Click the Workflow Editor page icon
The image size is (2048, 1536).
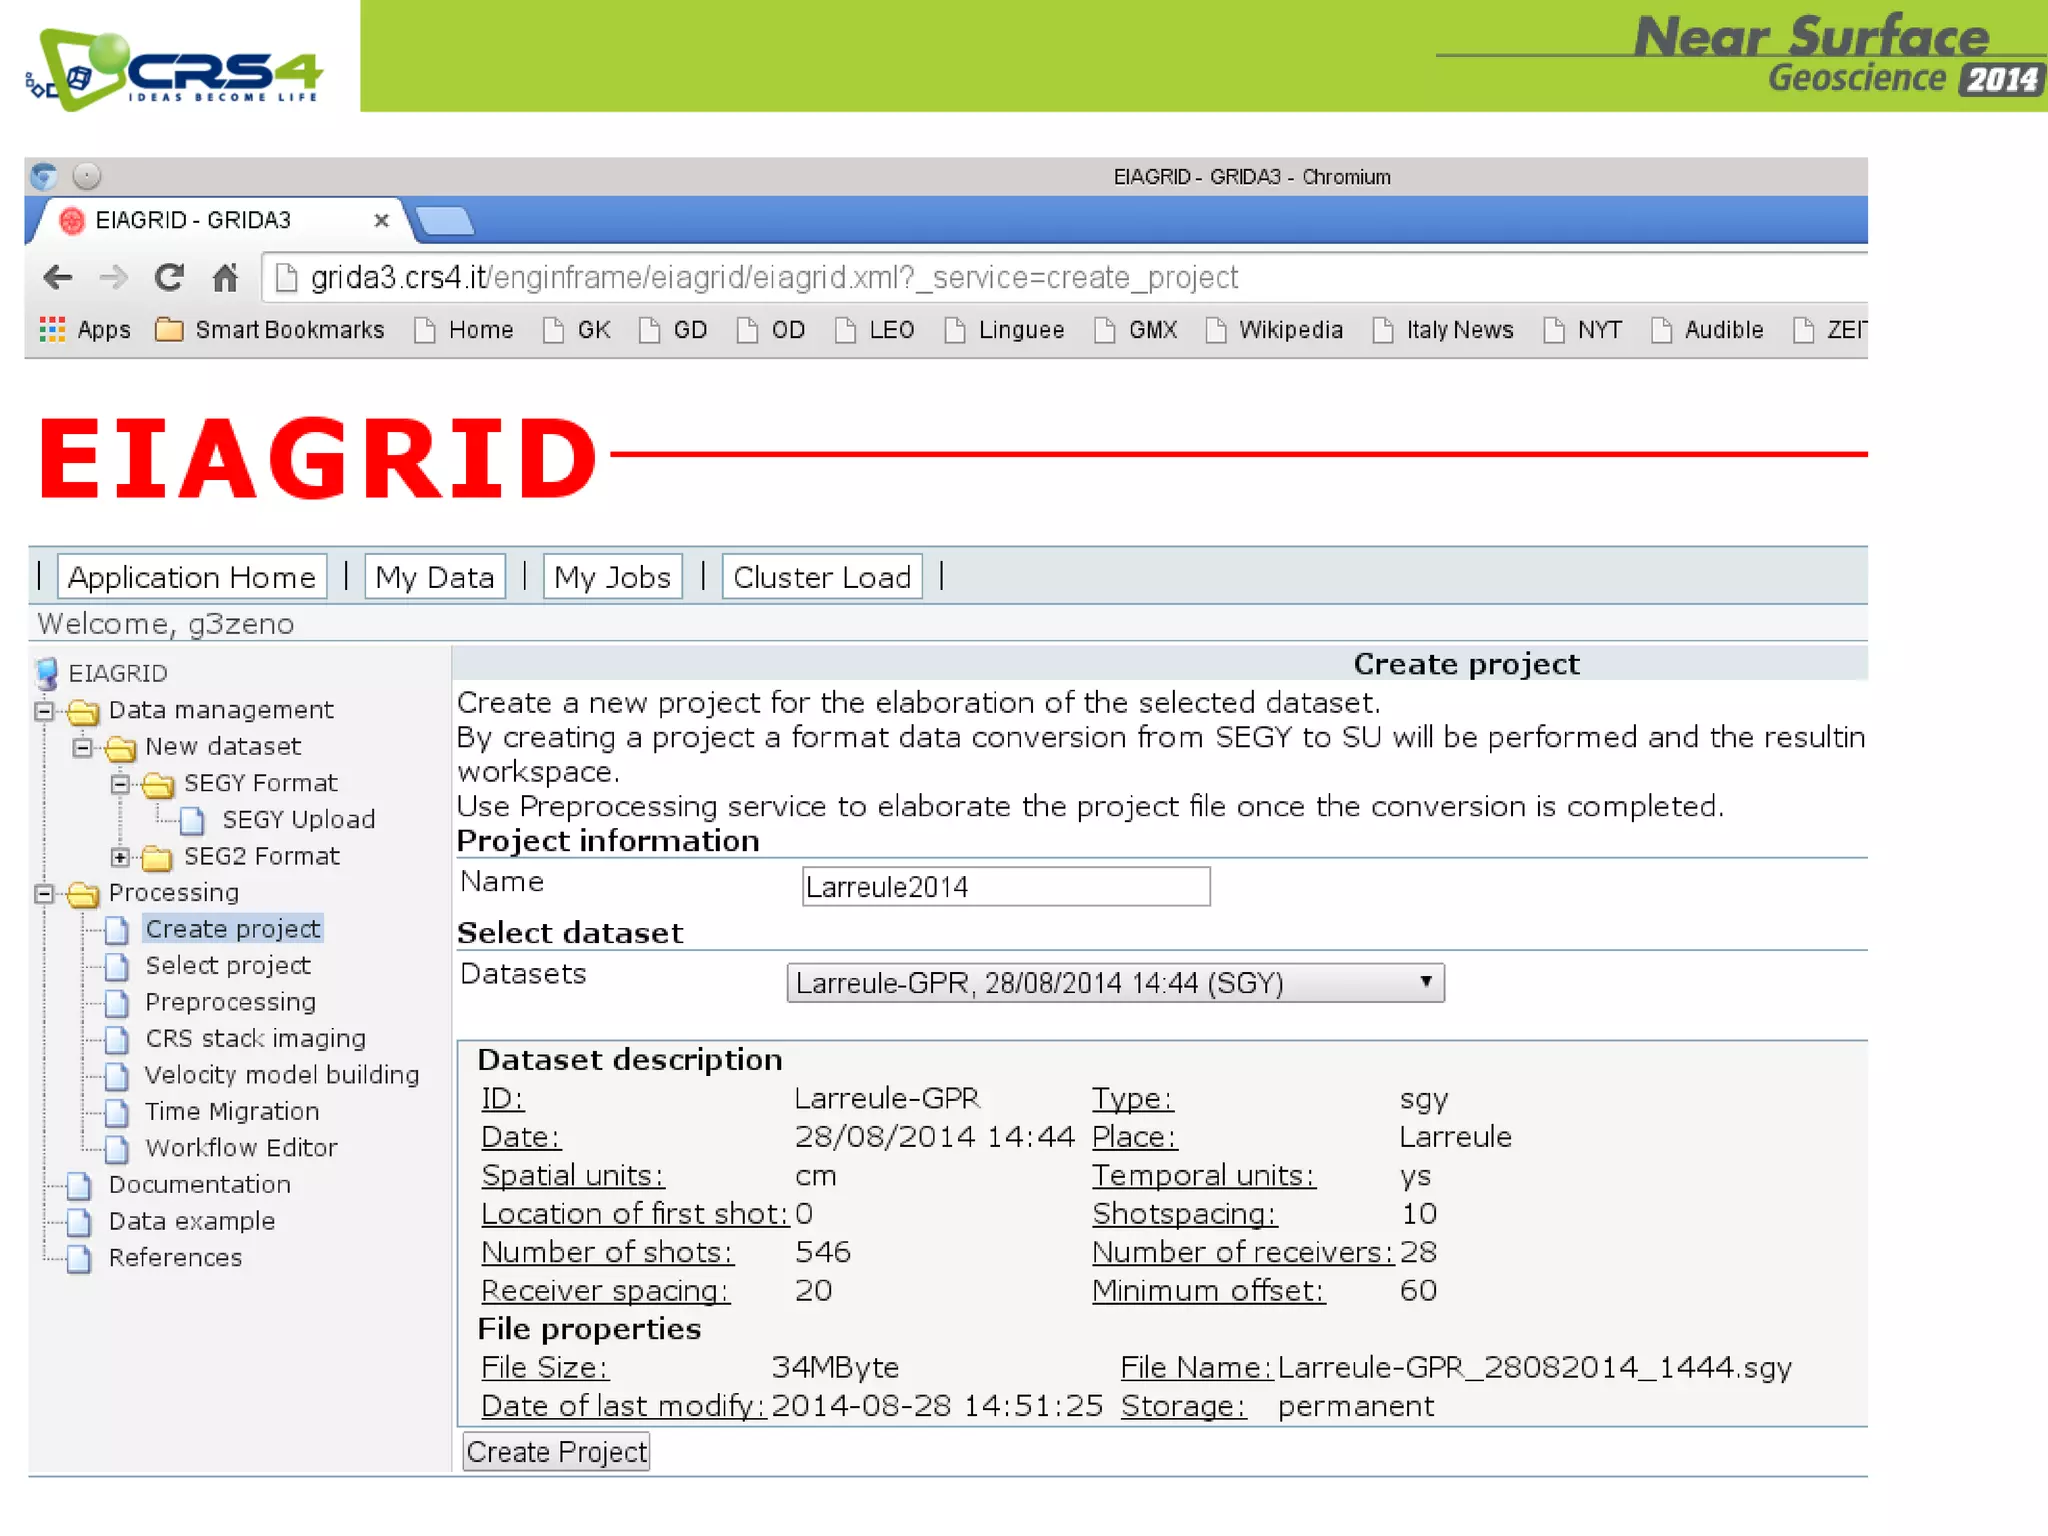(117, 1149)
